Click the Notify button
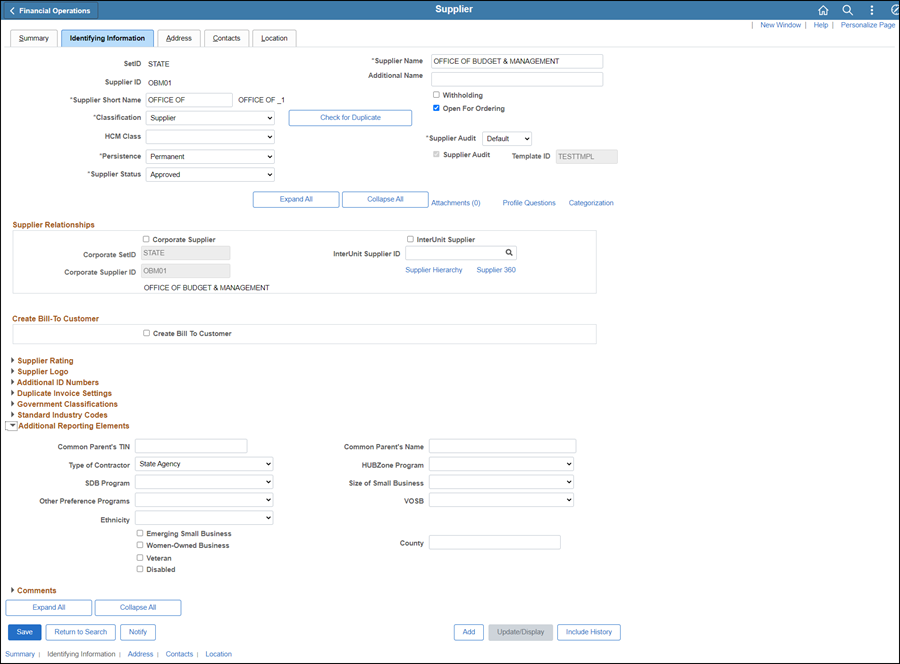The height and width of the screenshot is (664, 900). [138, 632]
